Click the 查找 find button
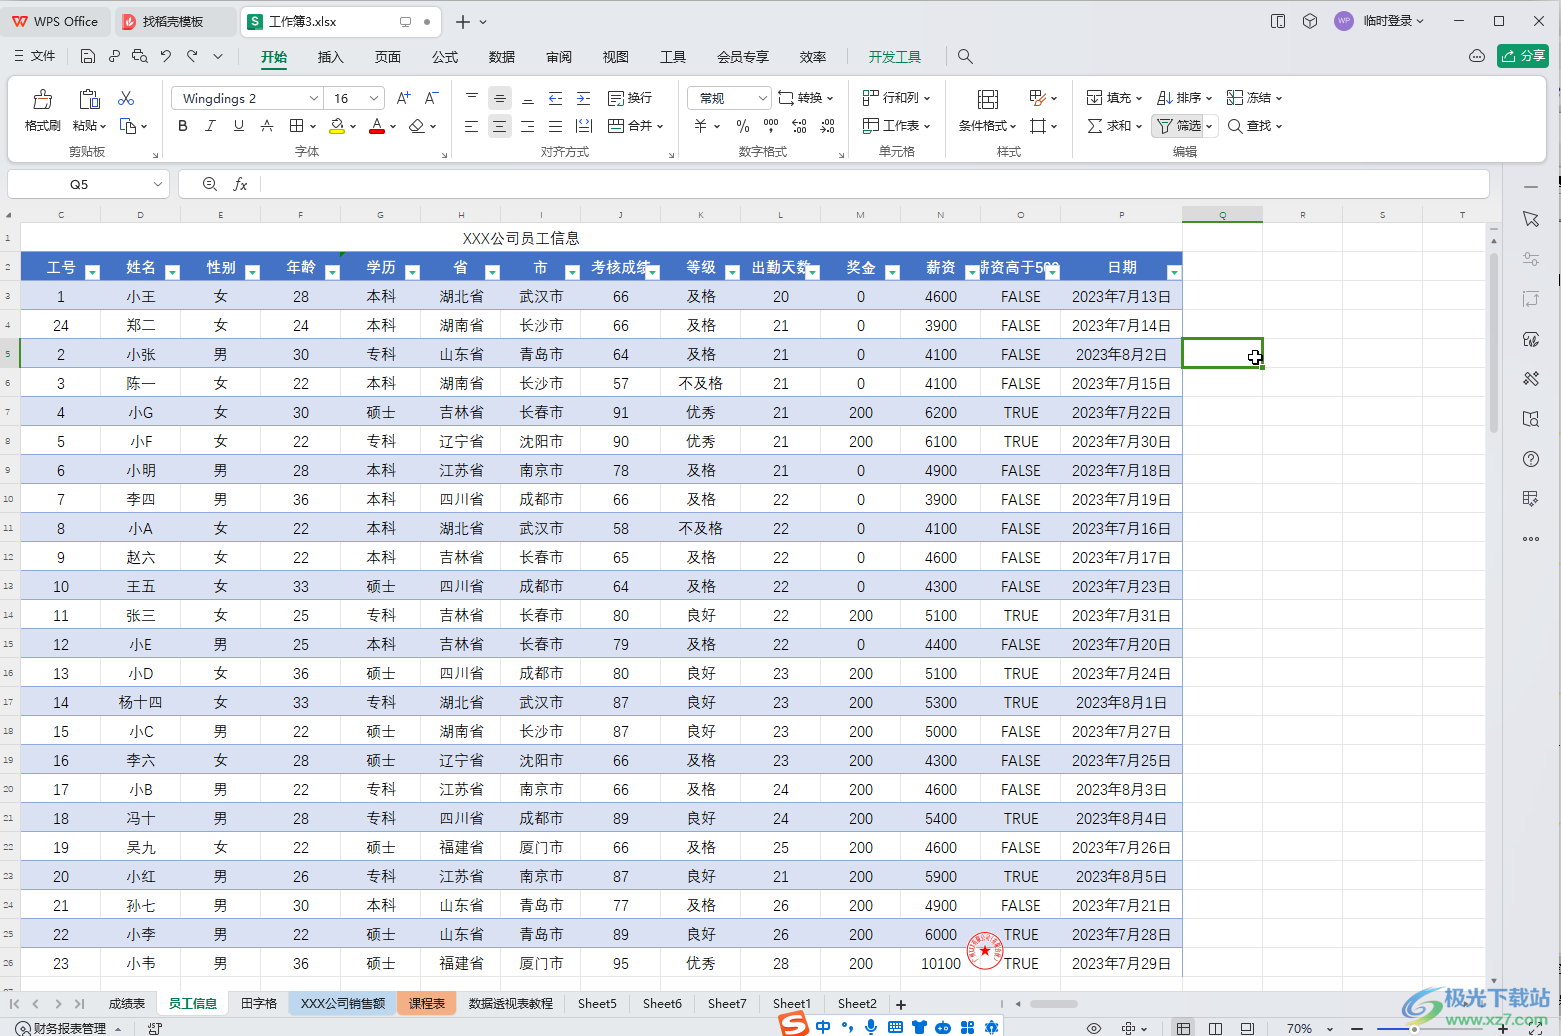The image size is (1561, 1036). point(1254,126)
